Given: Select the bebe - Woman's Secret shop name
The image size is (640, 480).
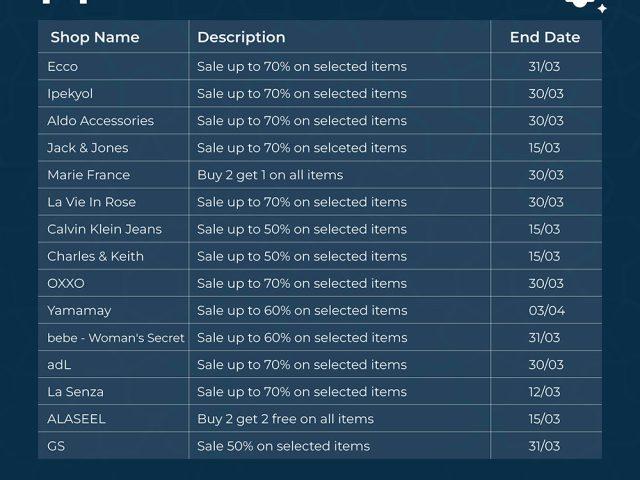Looking at the screenshot, I should pyautogui.click(x=116, y=338).
